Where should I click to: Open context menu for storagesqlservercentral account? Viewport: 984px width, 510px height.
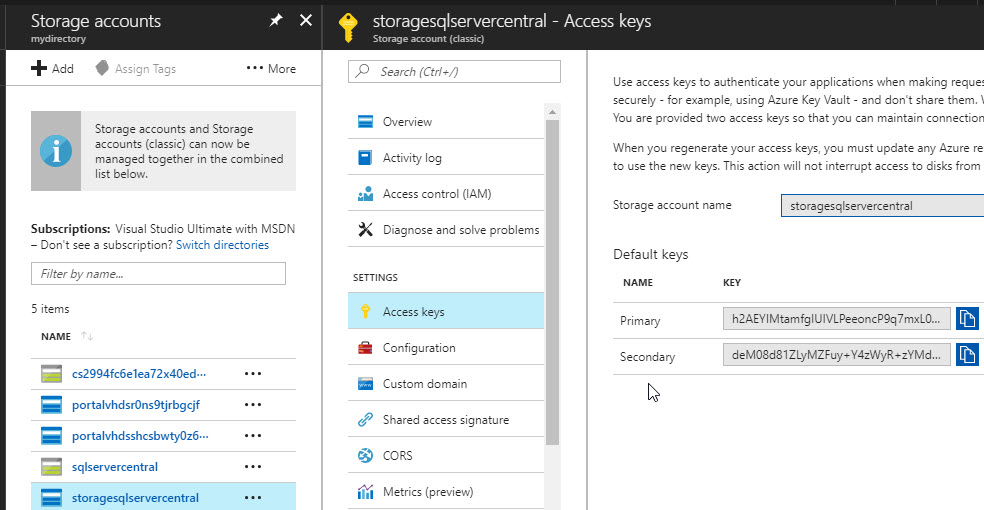(253, 498)
